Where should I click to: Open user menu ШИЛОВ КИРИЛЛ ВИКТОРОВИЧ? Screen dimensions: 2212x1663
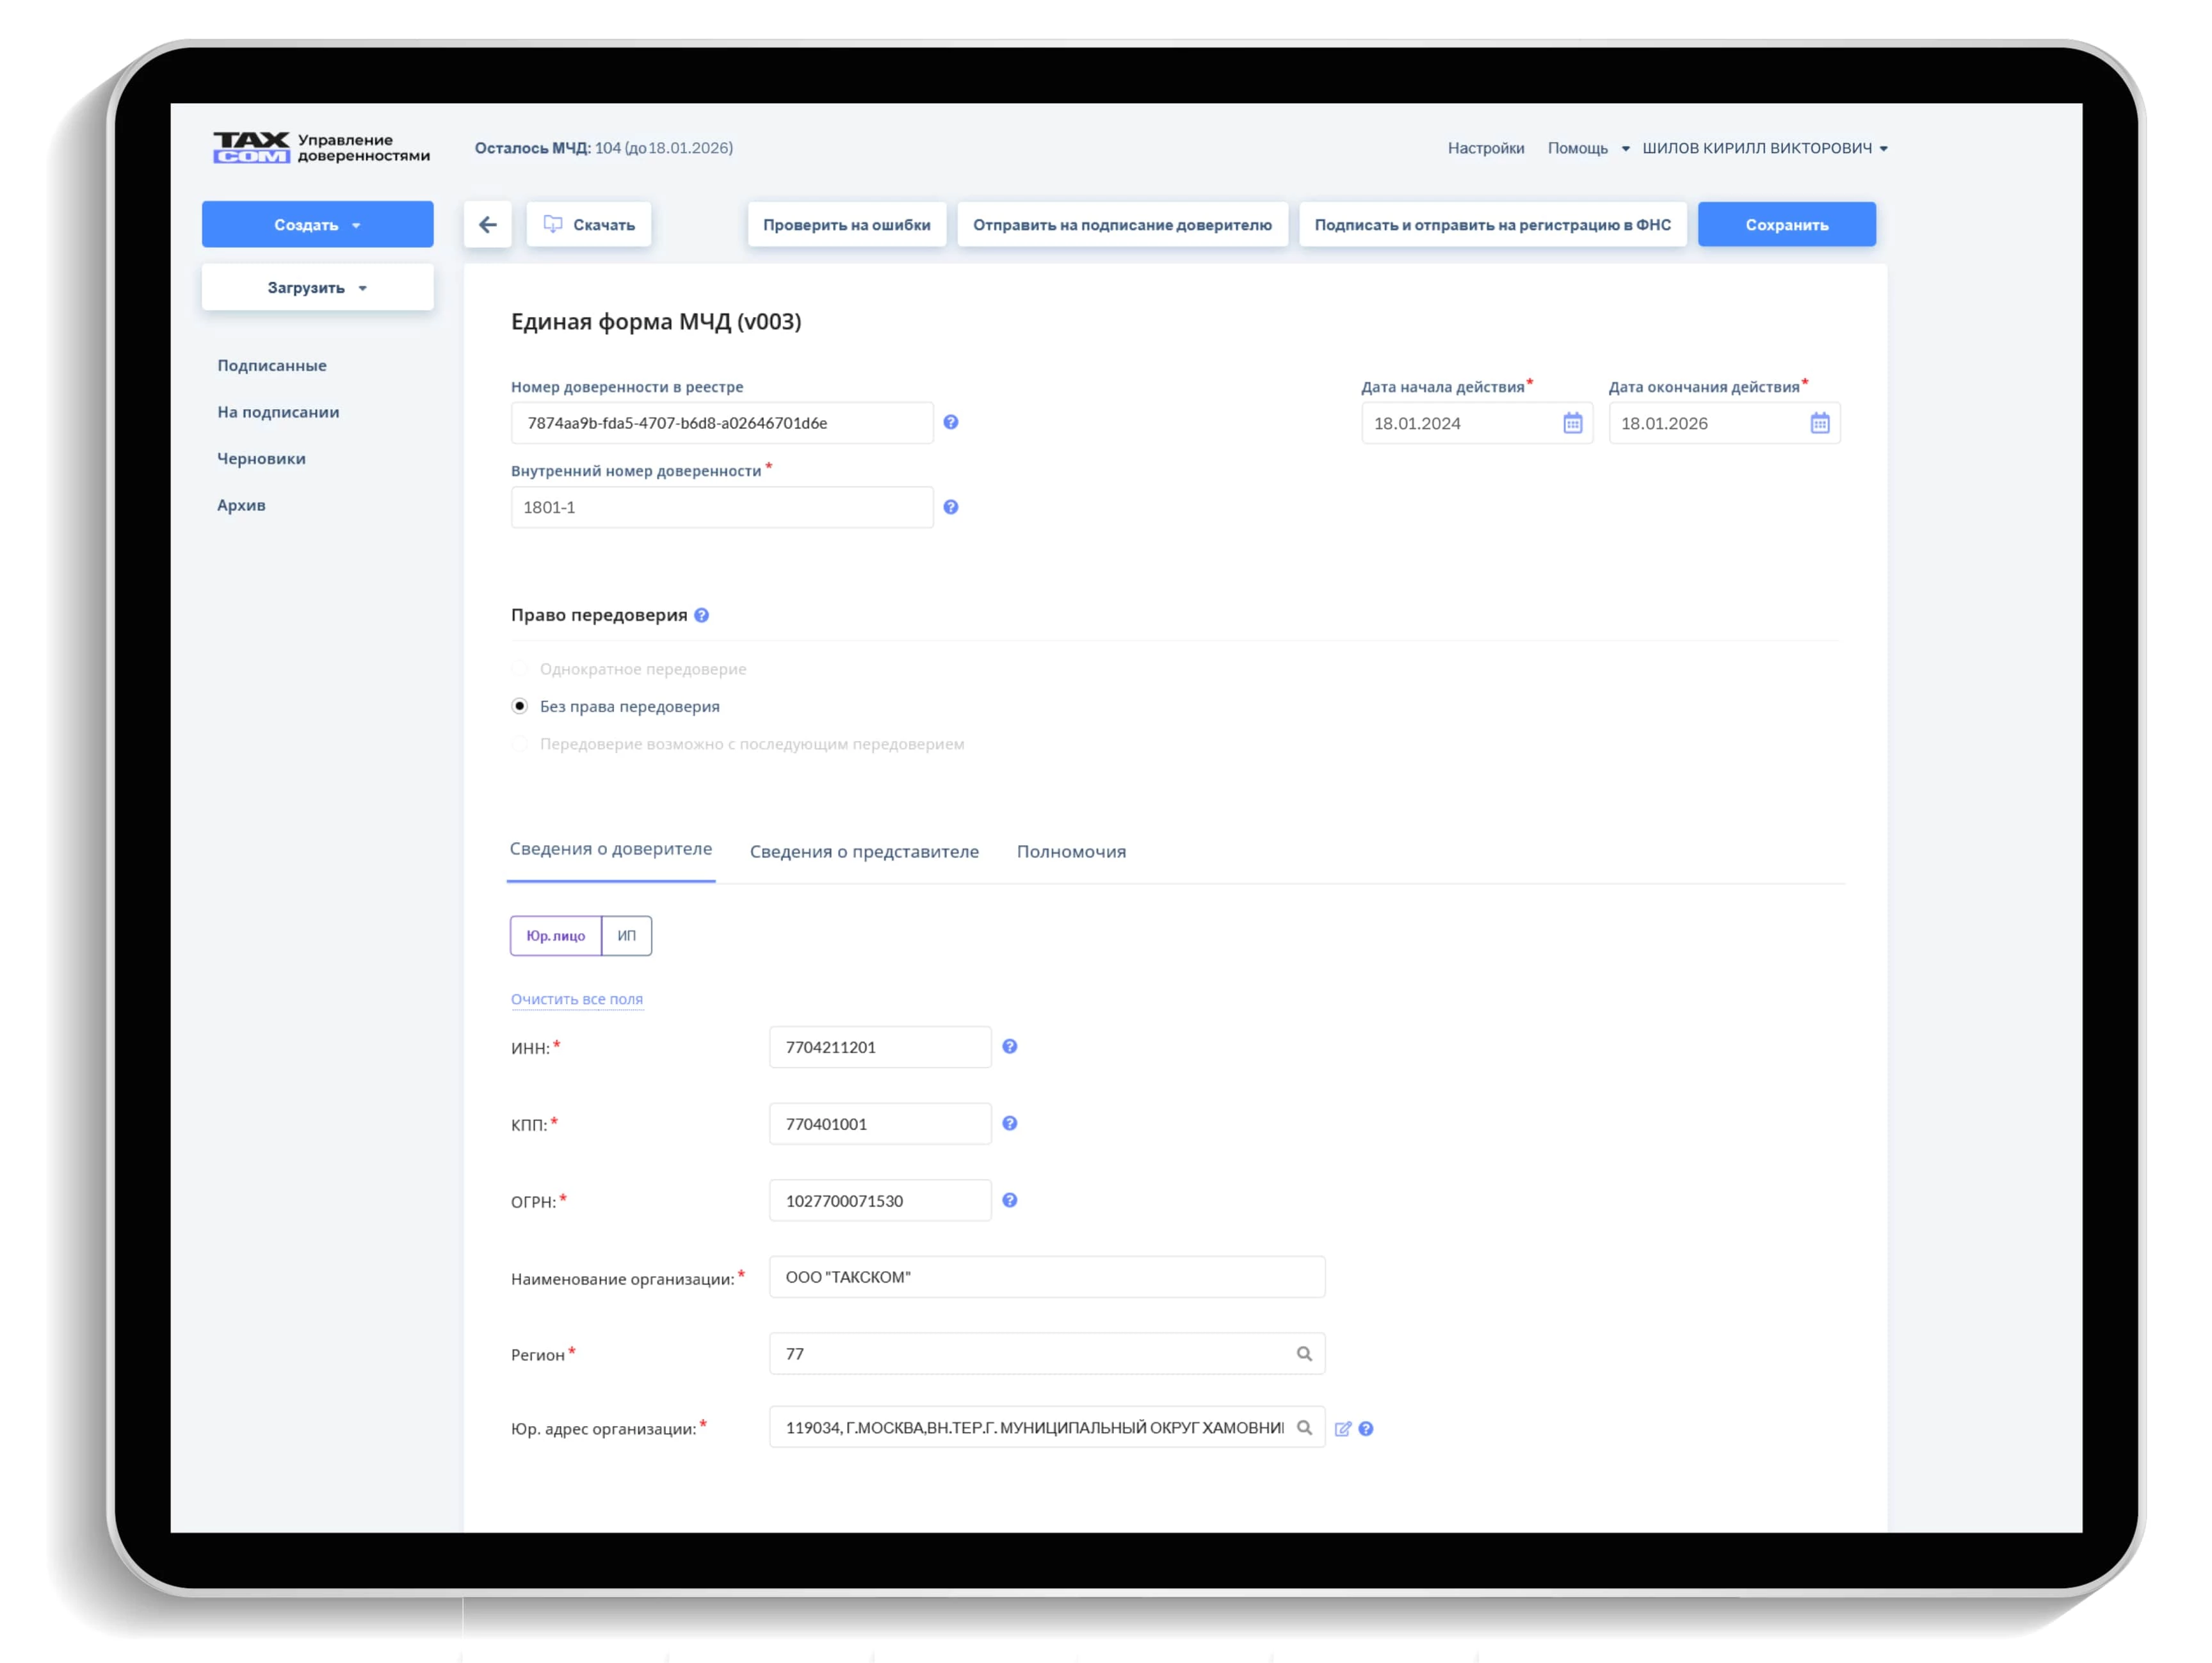pos(1765,148)
